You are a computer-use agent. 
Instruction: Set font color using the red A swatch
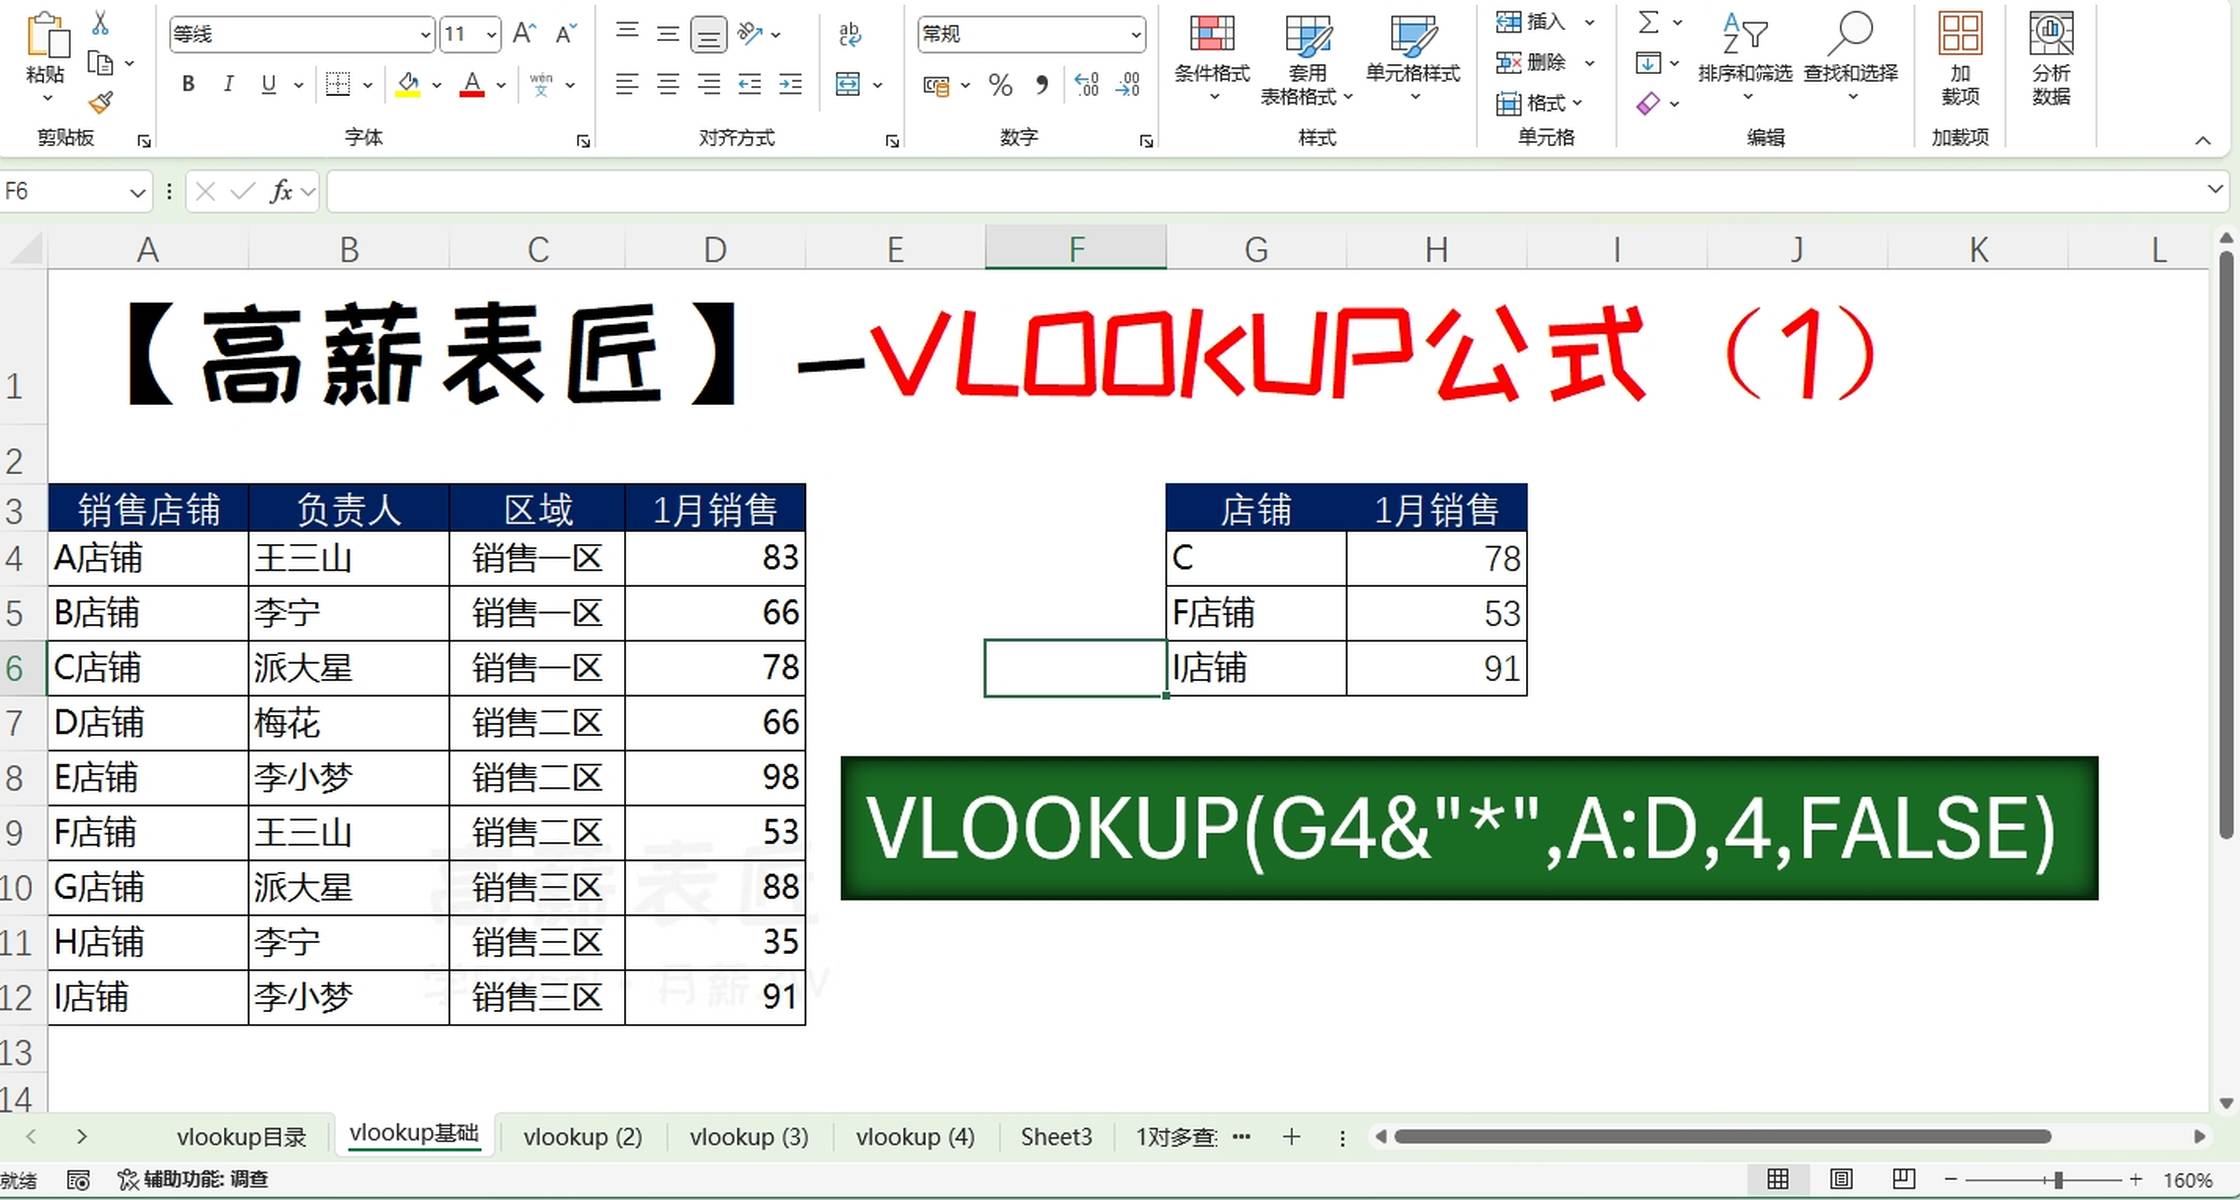tap(471, 84)
